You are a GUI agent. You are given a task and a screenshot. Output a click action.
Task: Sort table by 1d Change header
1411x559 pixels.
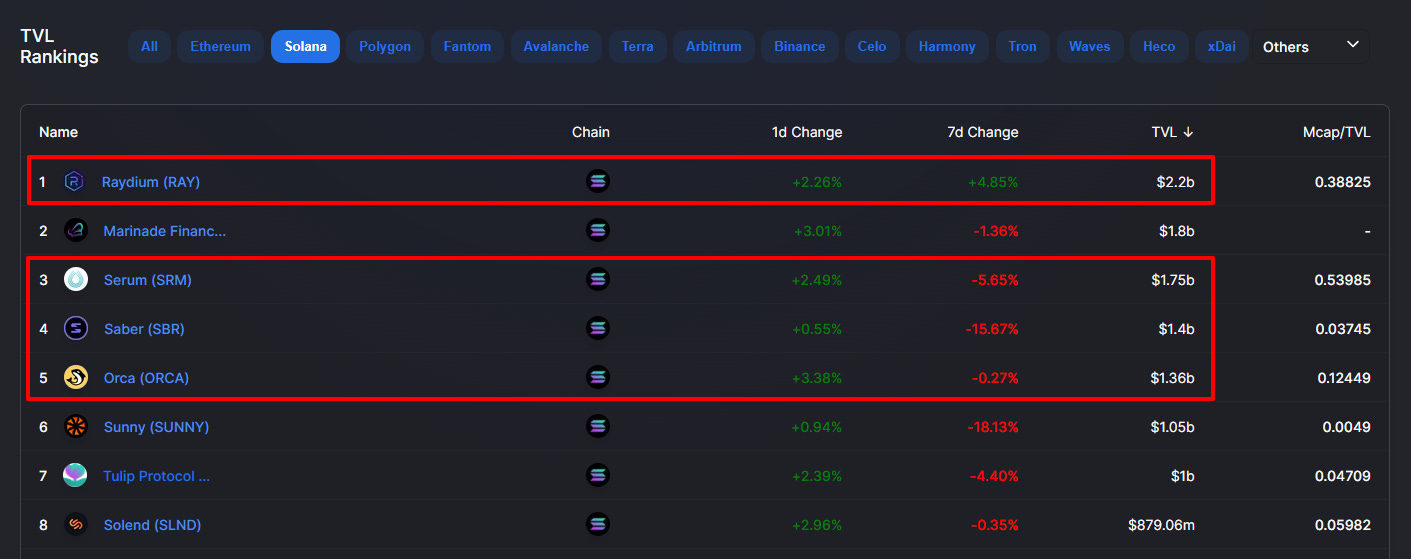(807, 132)
